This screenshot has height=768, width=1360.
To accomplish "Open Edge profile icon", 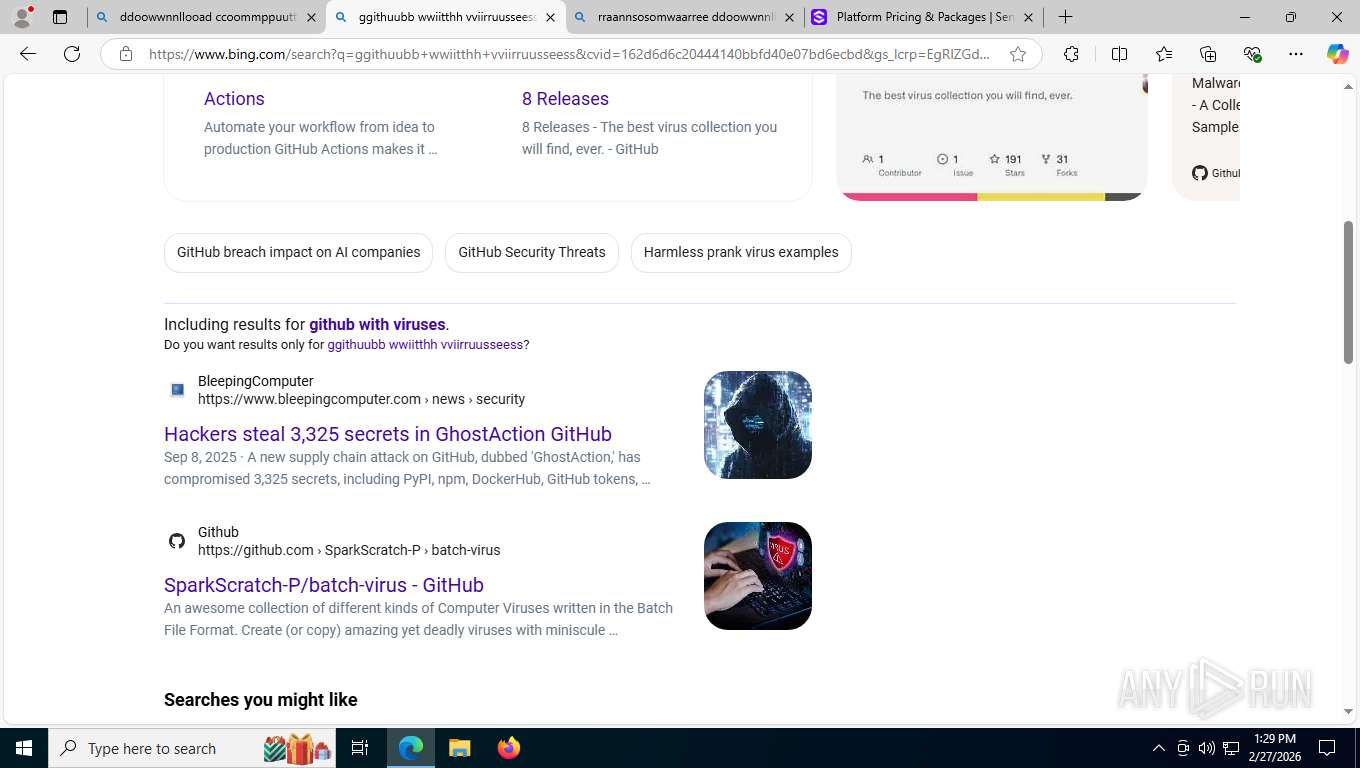I will coord(22,17).
